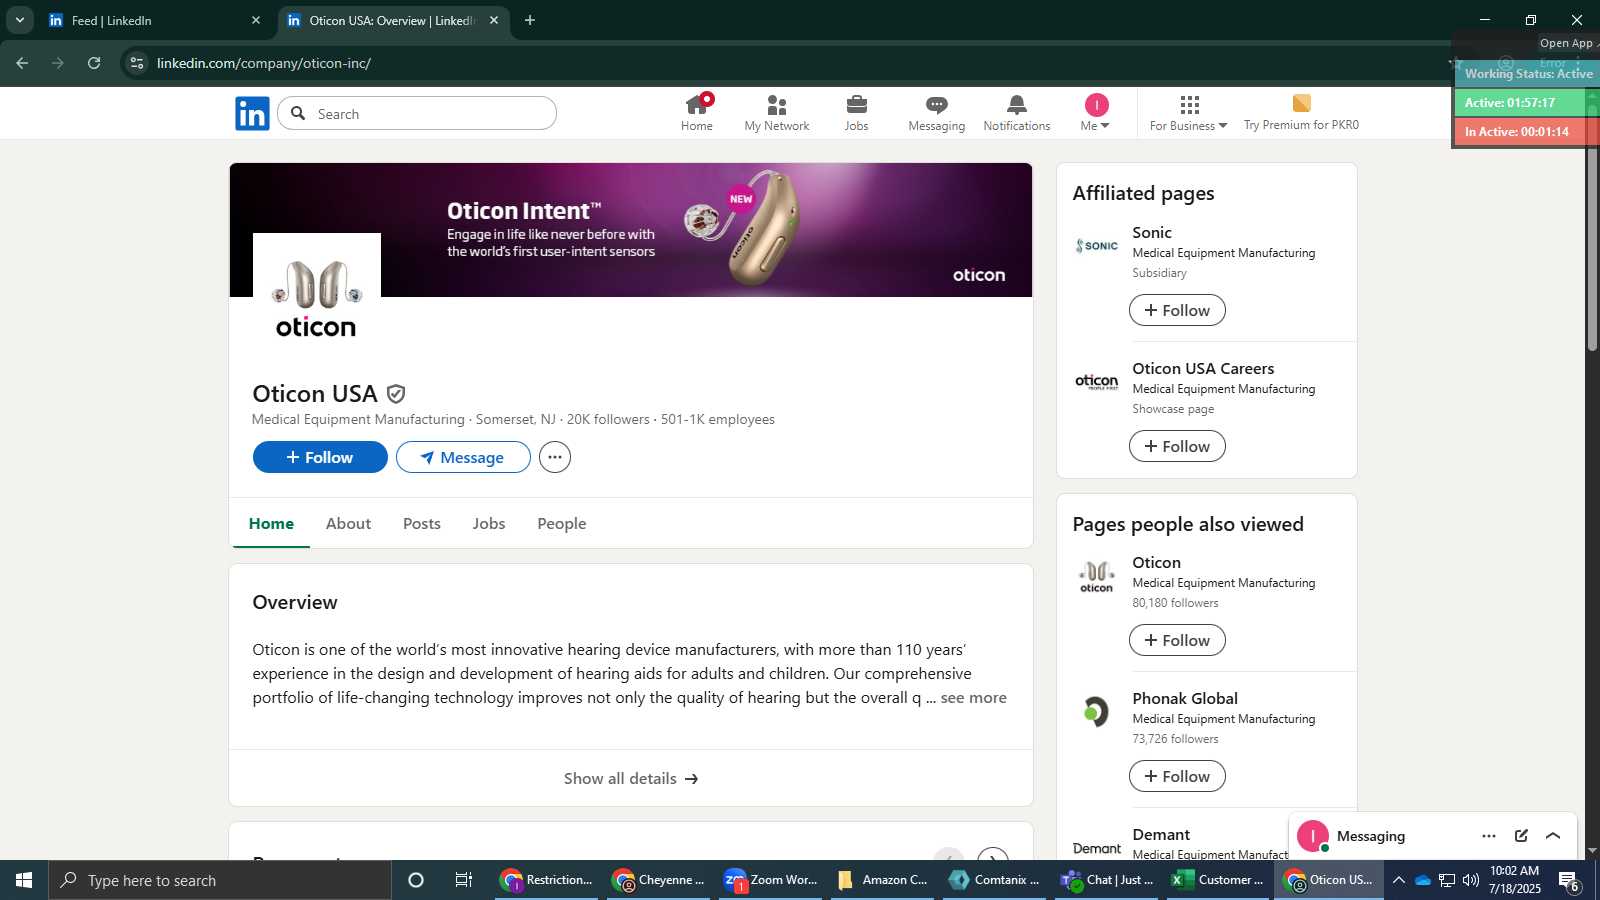View site information icon in address bar
The height and width of the screenshot is (900, 1600).
point(137,63)
